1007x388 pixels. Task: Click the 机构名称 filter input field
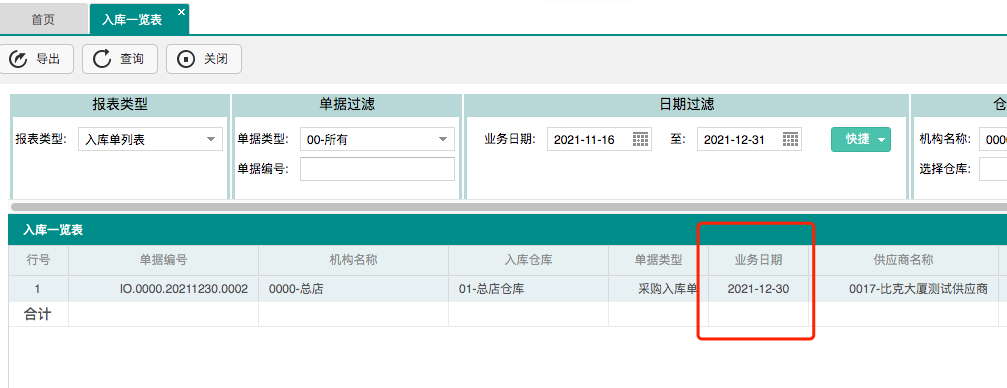pyautogui.click(x=993, y=139)
